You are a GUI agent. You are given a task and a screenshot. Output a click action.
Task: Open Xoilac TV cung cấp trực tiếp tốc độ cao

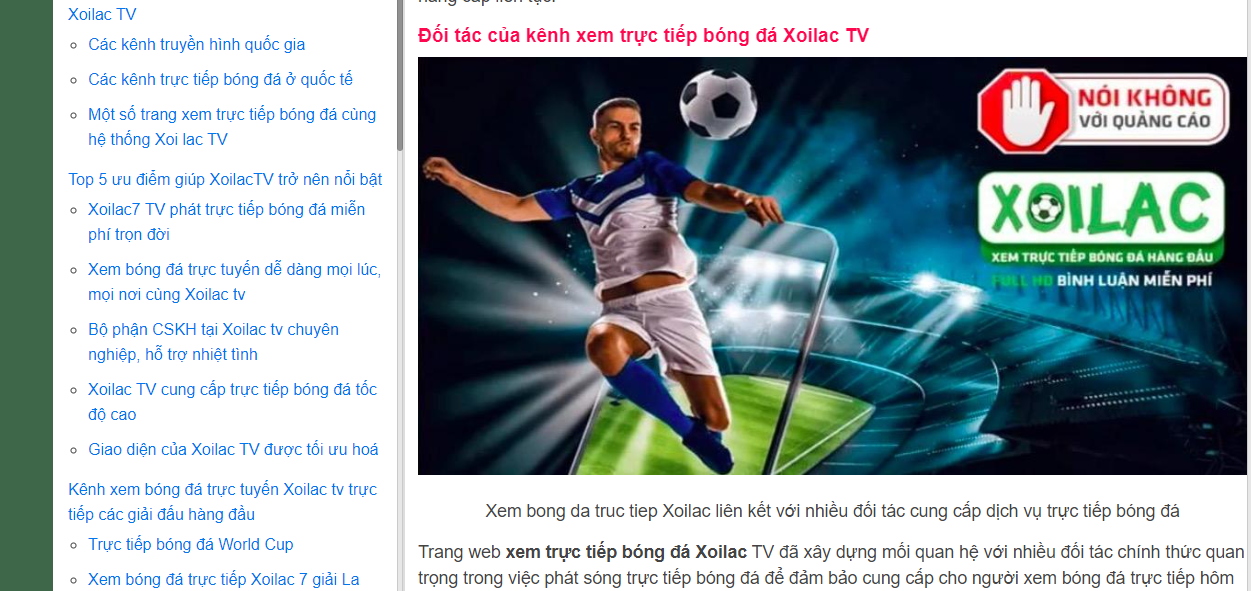[x=232, y=402]
